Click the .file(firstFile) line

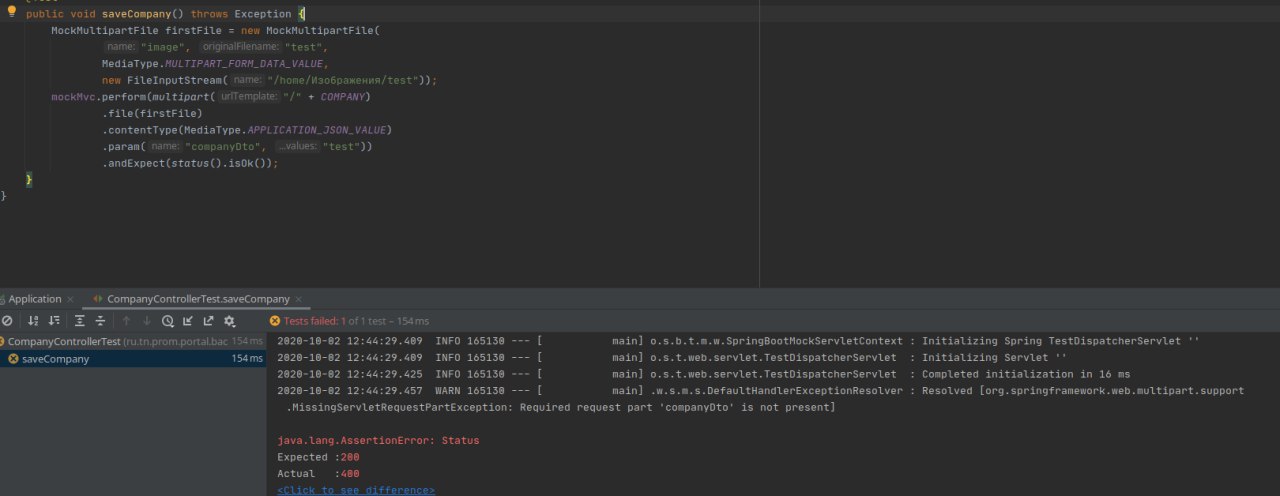152,114
